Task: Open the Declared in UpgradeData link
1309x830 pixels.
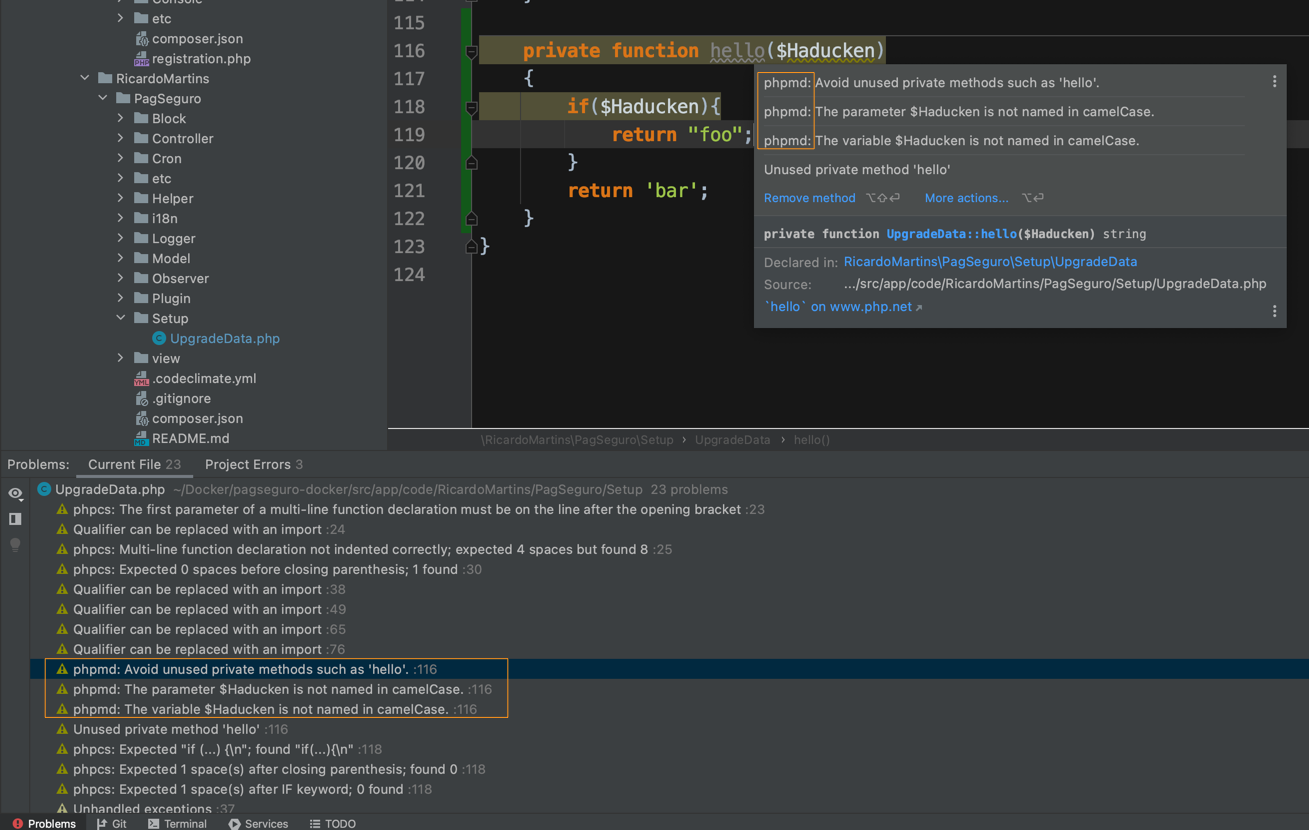Action: coord(990,262)
